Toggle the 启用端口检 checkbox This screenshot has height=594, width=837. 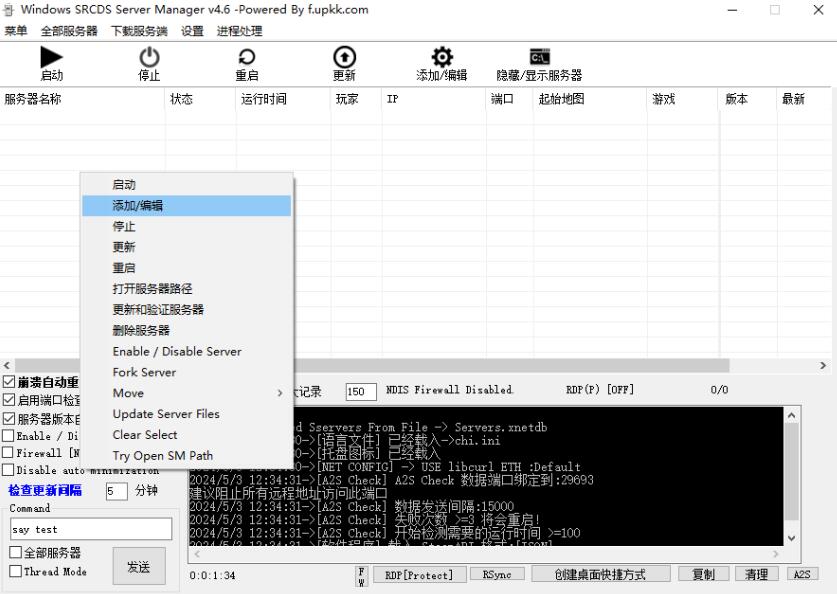(9, 400)
